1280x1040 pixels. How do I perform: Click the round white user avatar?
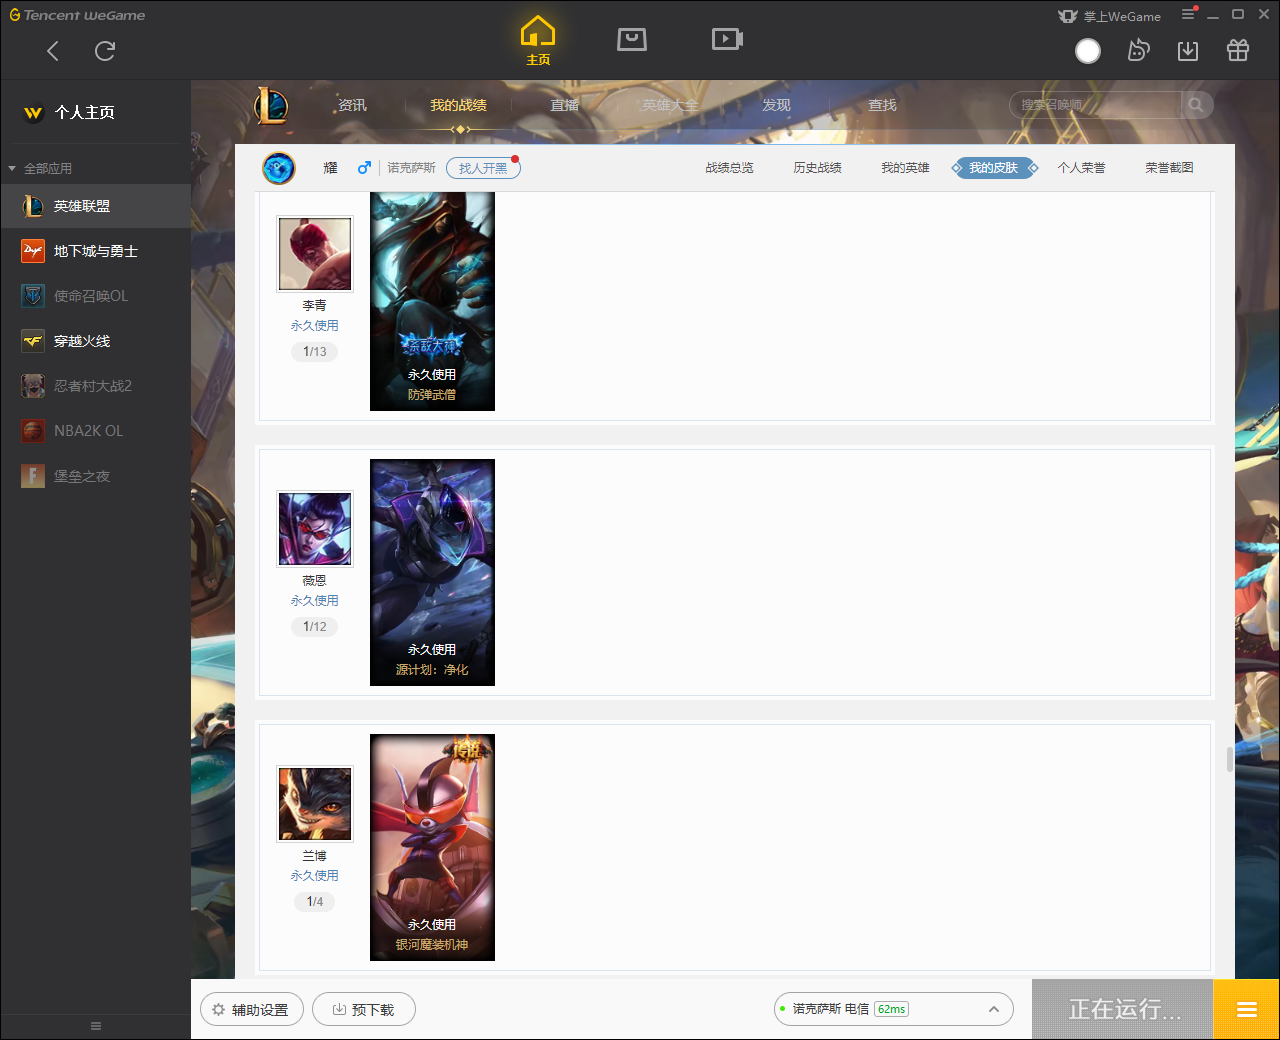pyautogui.click(x=1088, y=51)
